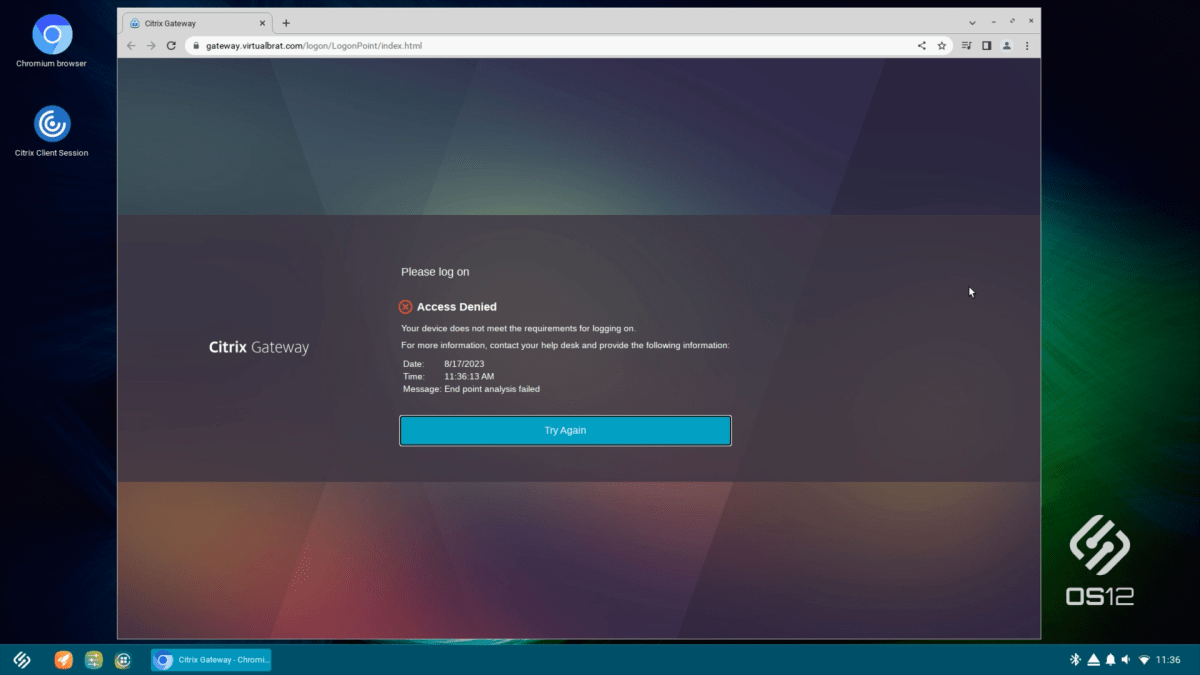
Task: Open the Chromium three-dot menu
Action: pos(1027,45)
